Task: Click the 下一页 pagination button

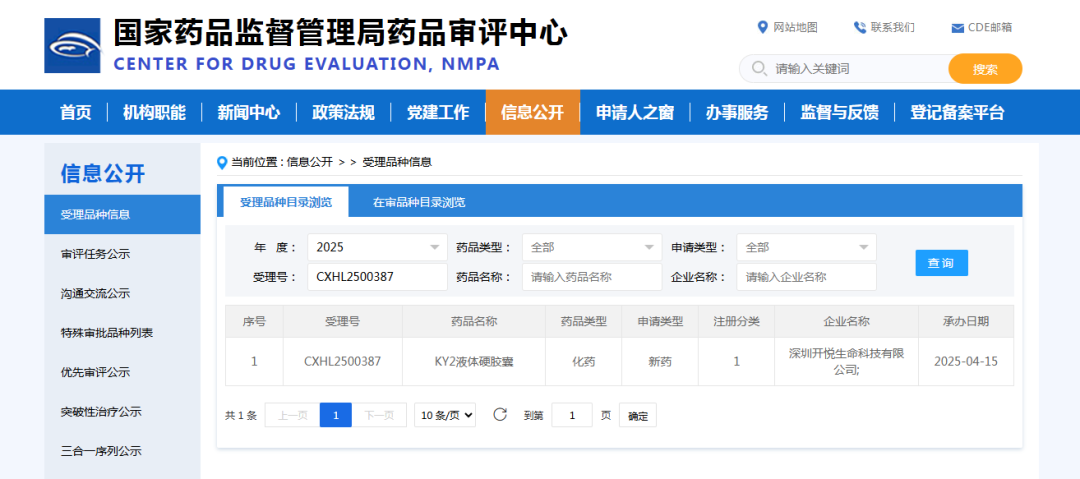Action: coord(379,415)
